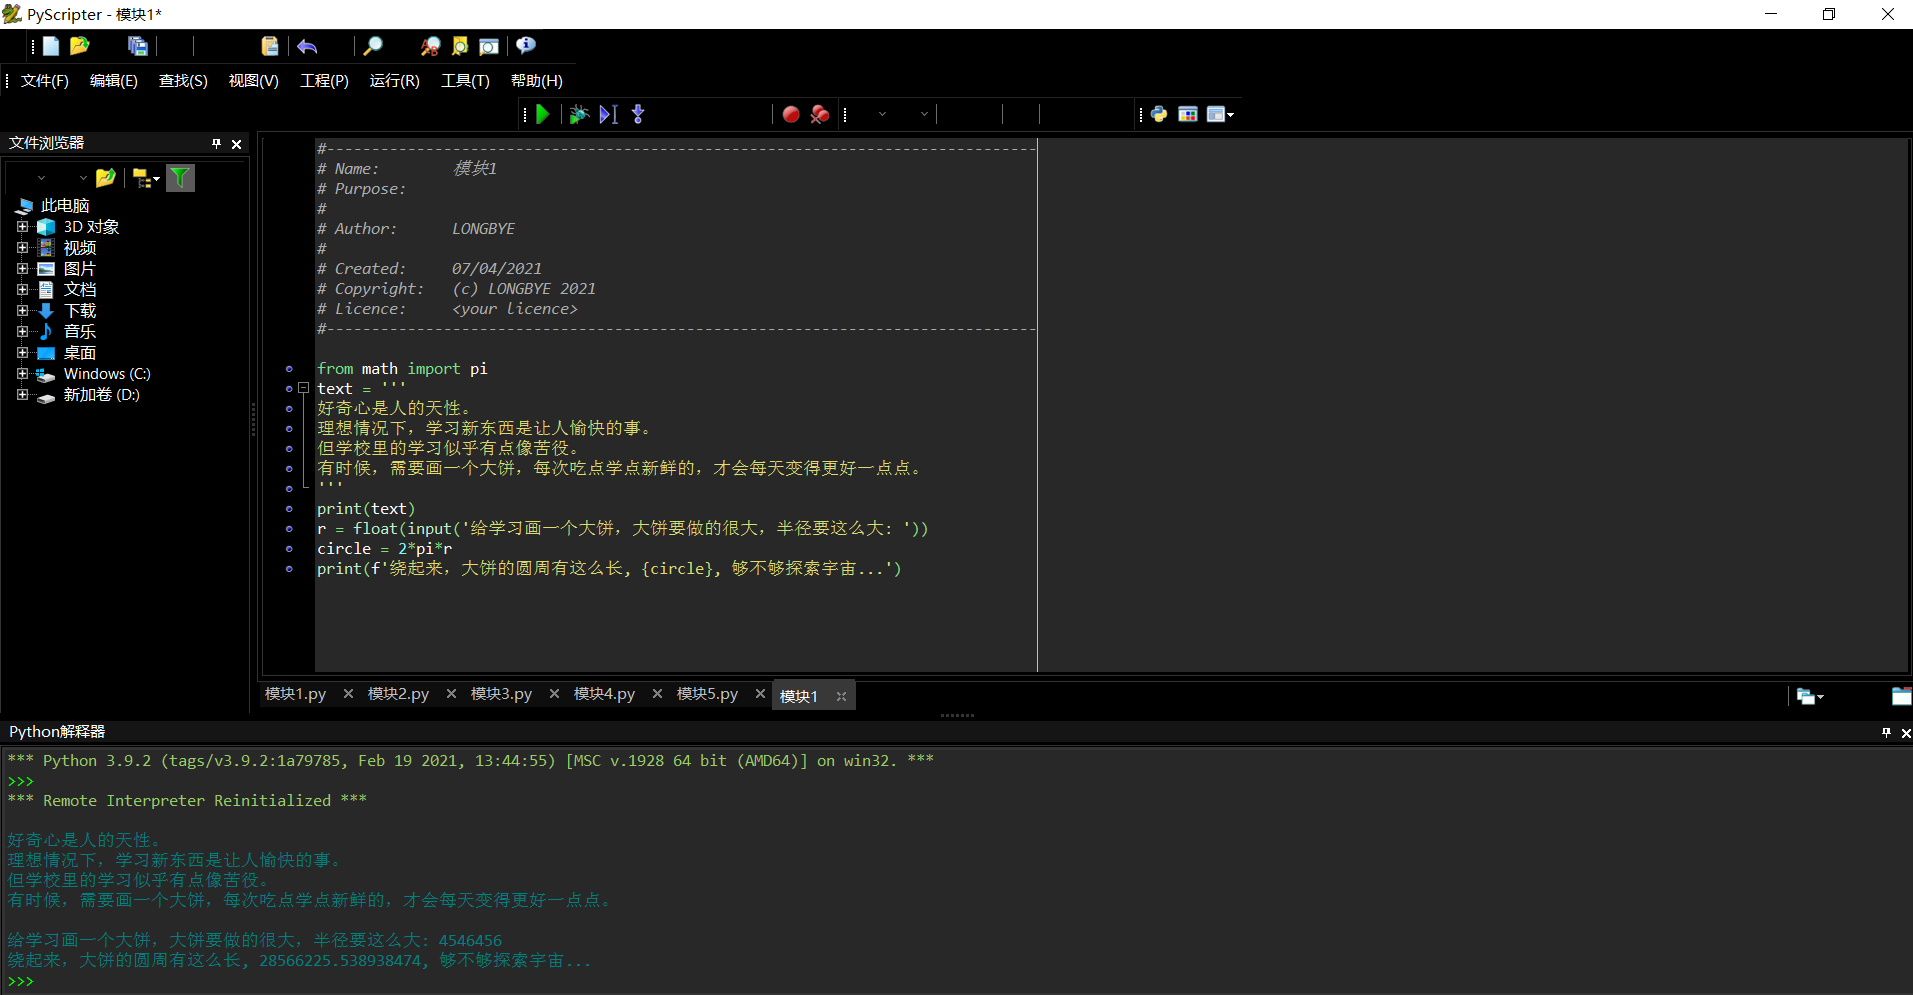This screenshot has width=1913, height=995.
Task: Open the 工具(T) menu
Action: pos(466,81)
